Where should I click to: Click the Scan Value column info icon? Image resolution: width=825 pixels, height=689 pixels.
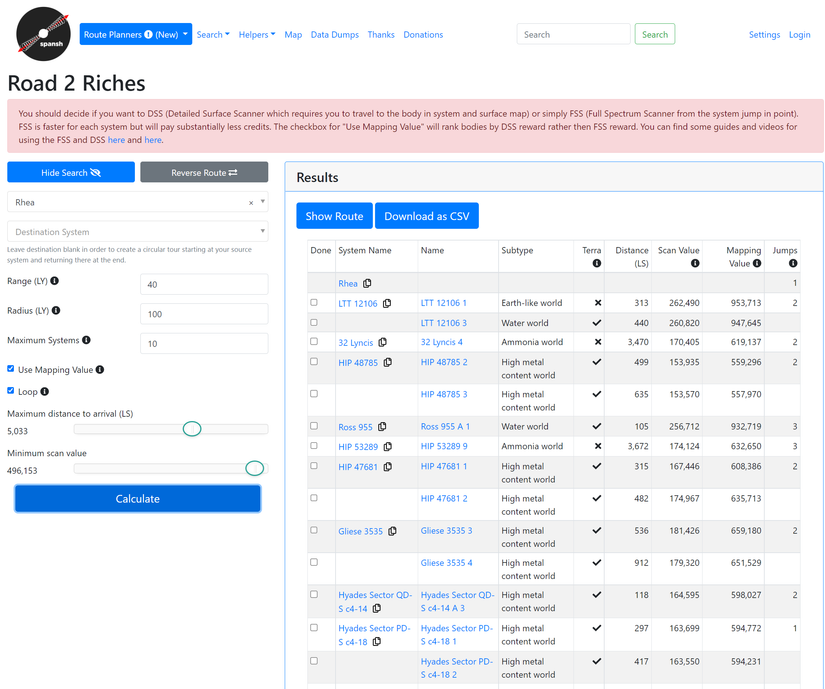tap(694, 264)
